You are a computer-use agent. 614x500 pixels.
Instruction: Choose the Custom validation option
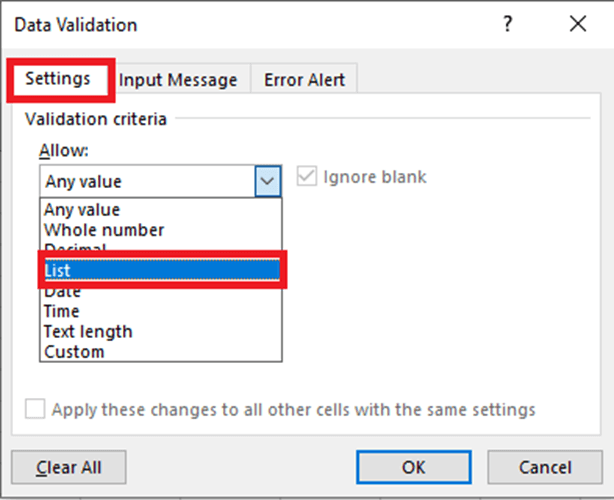click(x=74, y=352)
